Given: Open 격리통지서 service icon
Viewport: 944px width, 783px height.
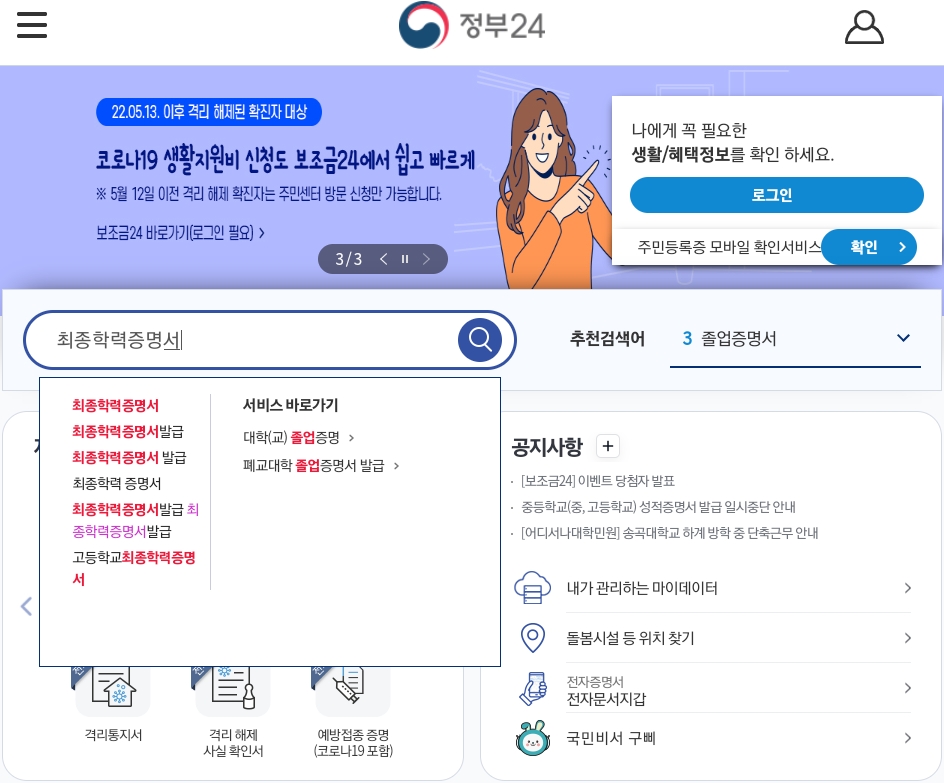Looking at the screenshot, I should 113,690.
